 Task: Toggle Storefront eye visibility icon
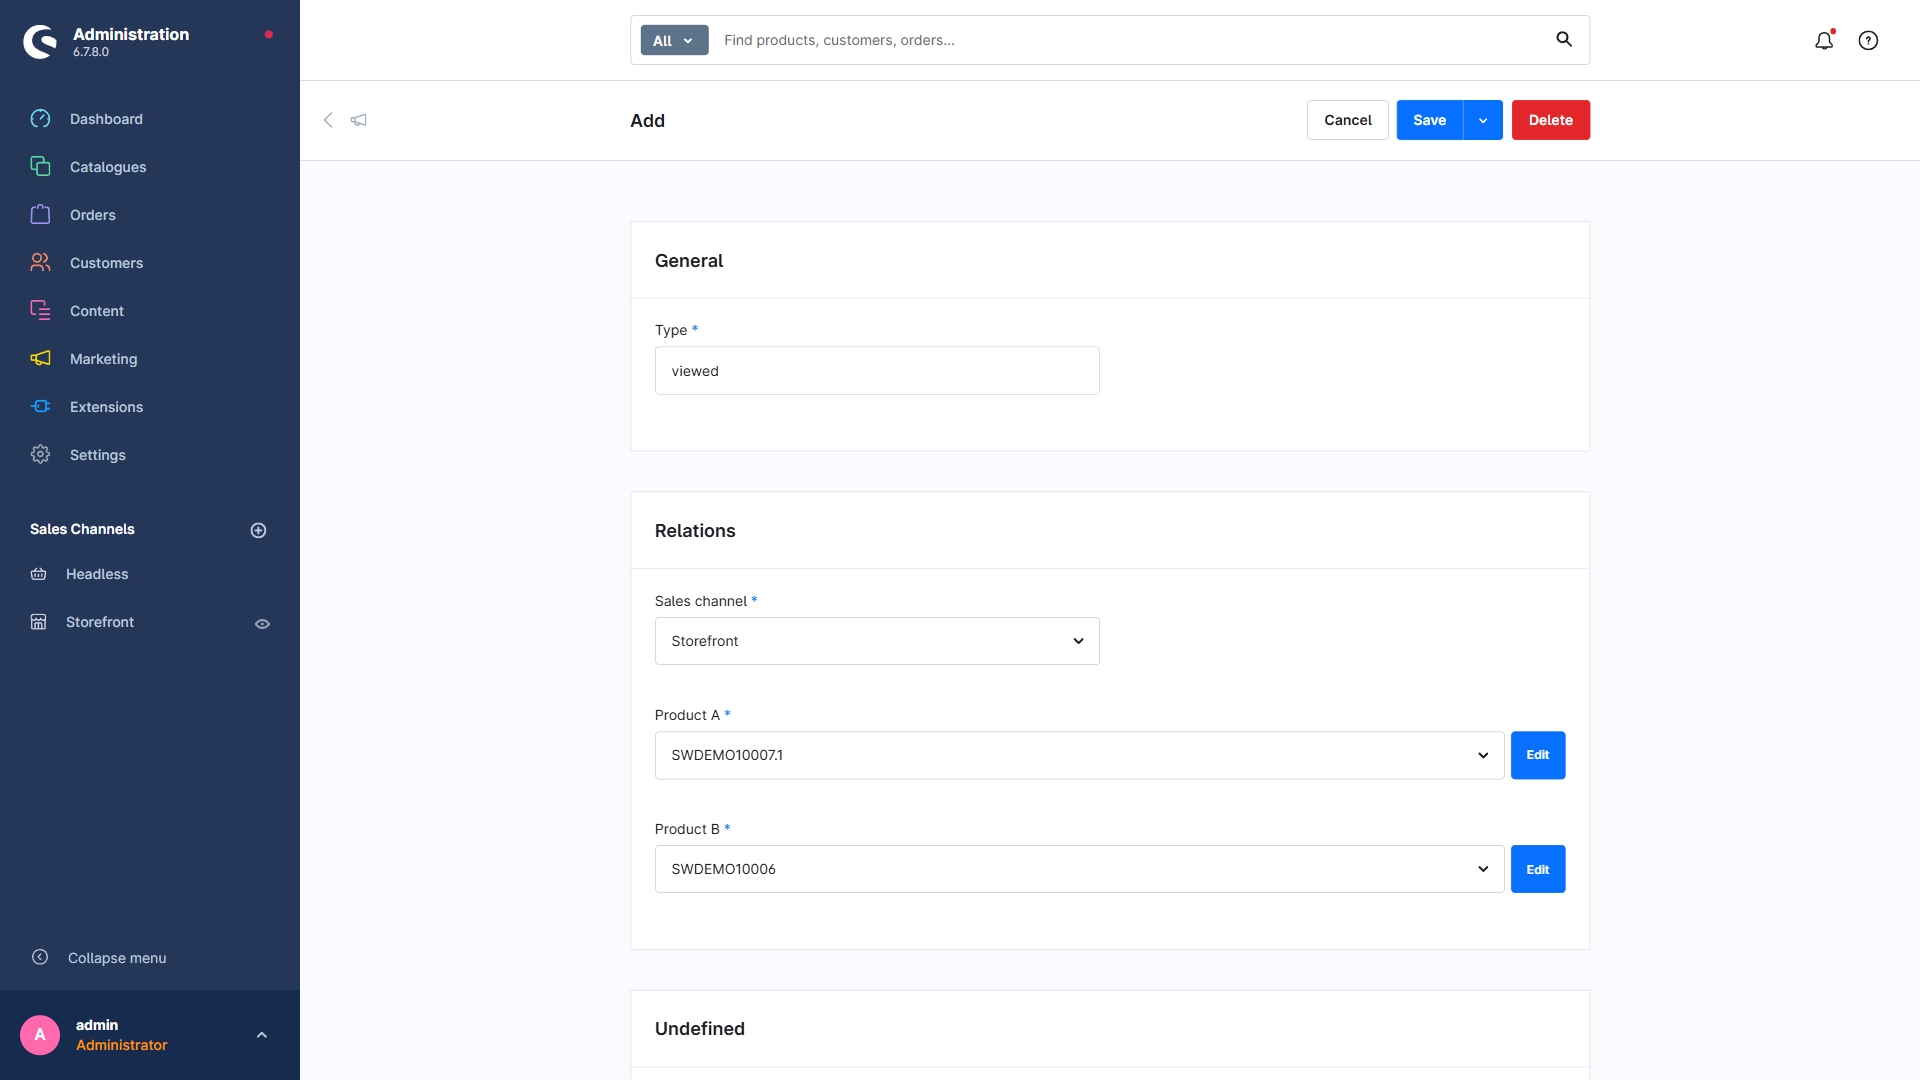(262, 623)
